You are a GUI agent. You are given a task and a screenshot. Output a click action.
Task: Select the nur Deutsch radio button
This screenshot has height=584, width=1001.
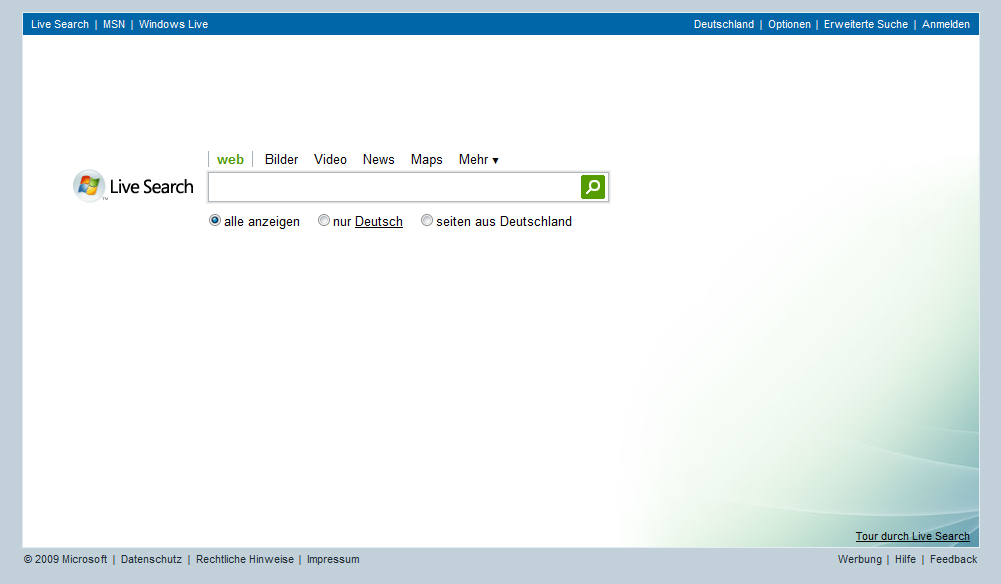pyautogui.click(x=324, y=220)
